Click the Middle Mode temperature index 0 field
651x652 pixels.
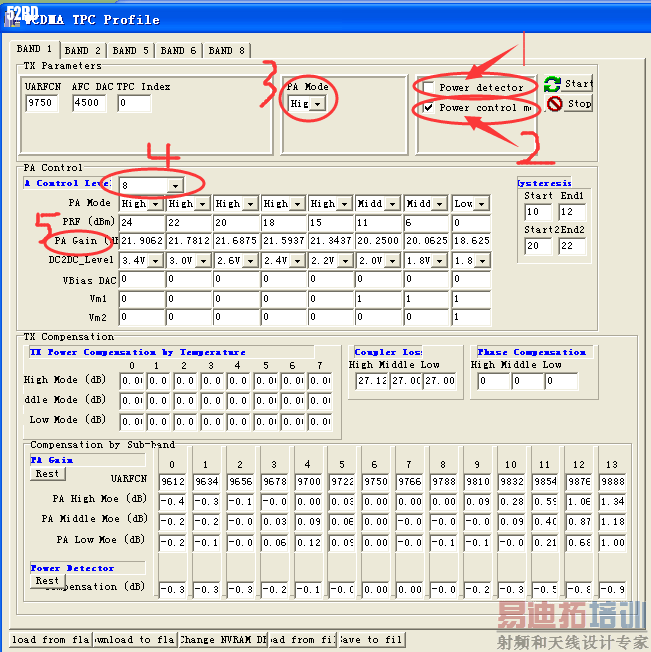coord(133,401)
